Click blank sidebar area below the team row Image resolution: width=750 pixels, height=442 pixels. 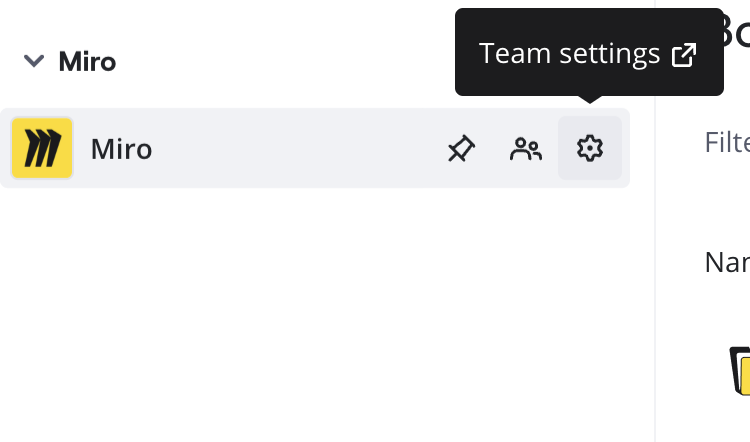tap(300, 320)
